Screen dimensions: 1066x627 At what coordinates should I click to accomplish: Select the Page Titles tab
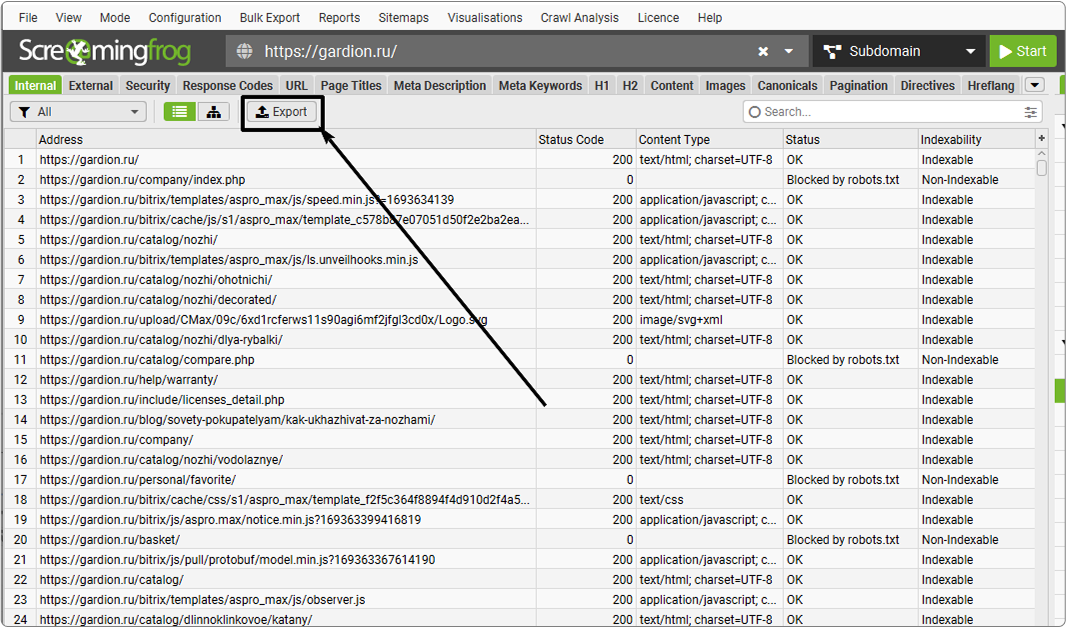(x=351, y=86)
